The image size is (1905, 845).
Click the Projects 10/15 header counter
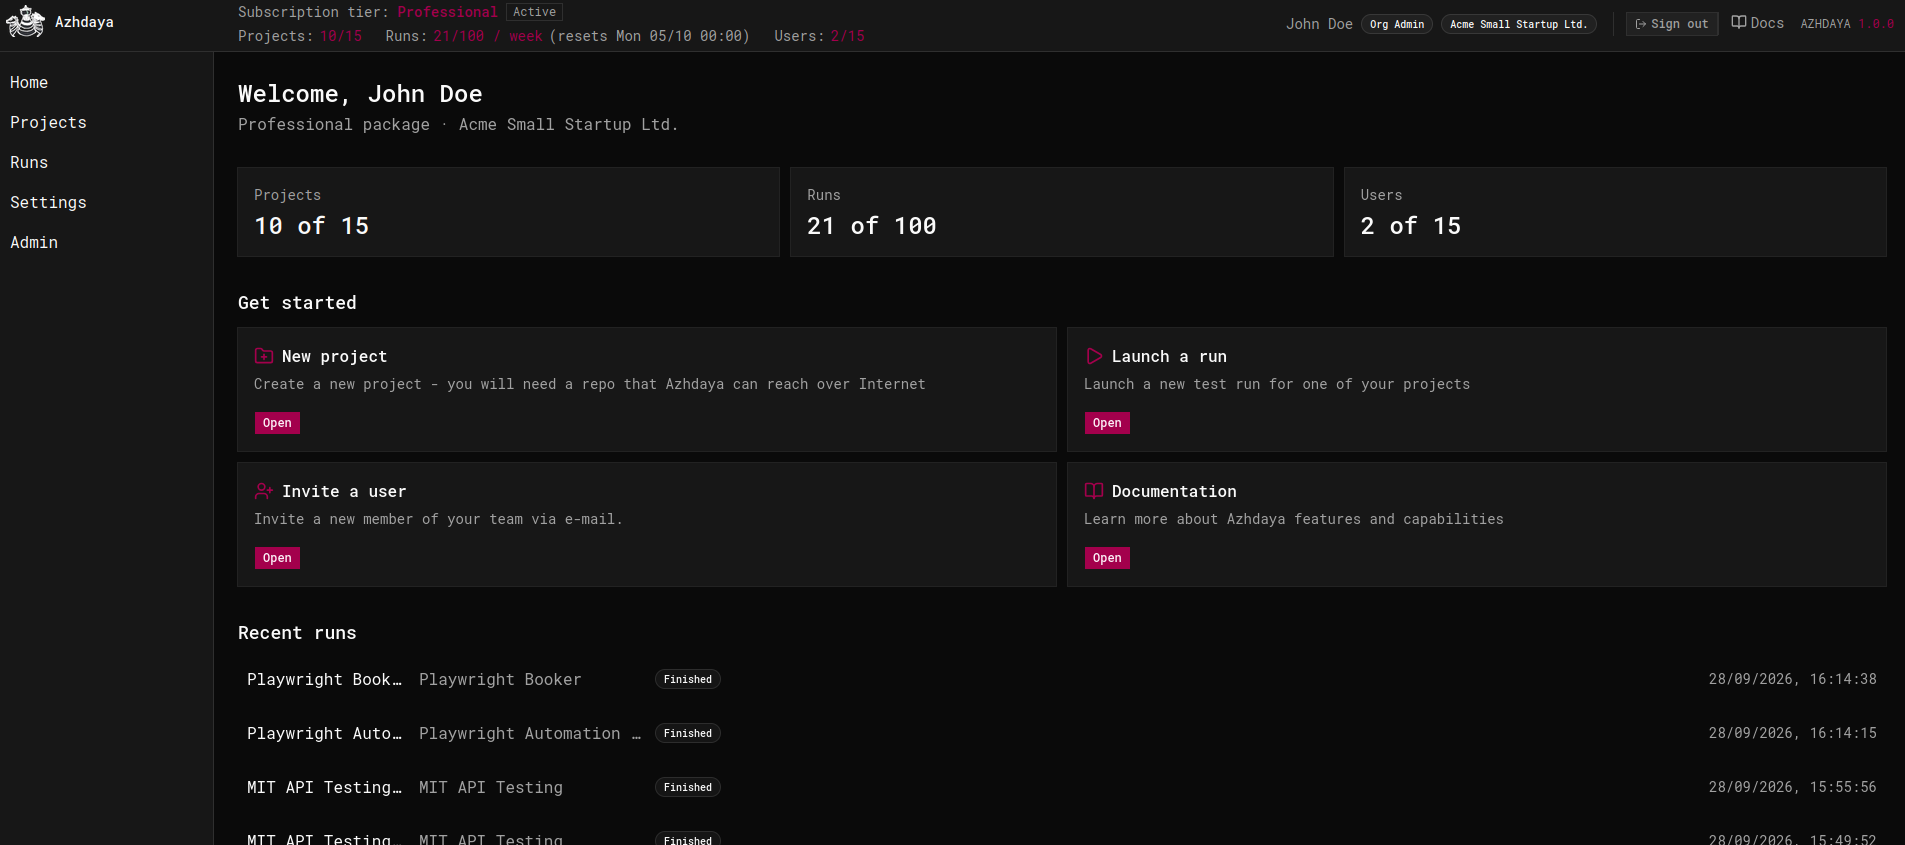click(x=300, y=36)
